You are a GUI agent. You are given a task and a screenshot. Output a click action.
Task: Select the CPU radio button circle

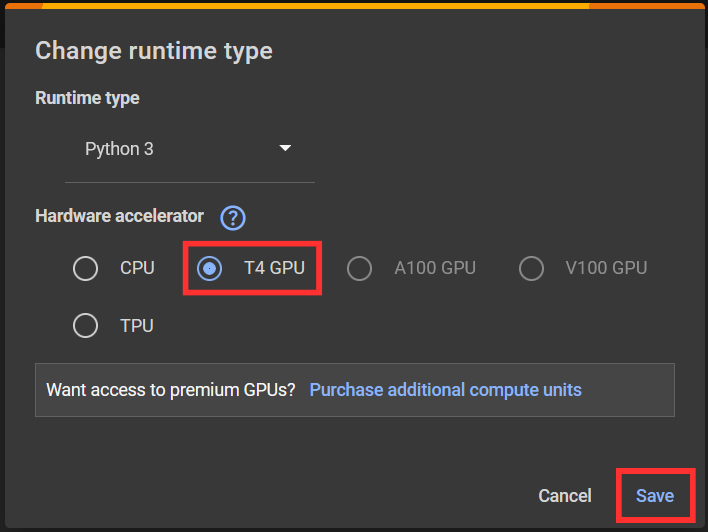[85, 268]
